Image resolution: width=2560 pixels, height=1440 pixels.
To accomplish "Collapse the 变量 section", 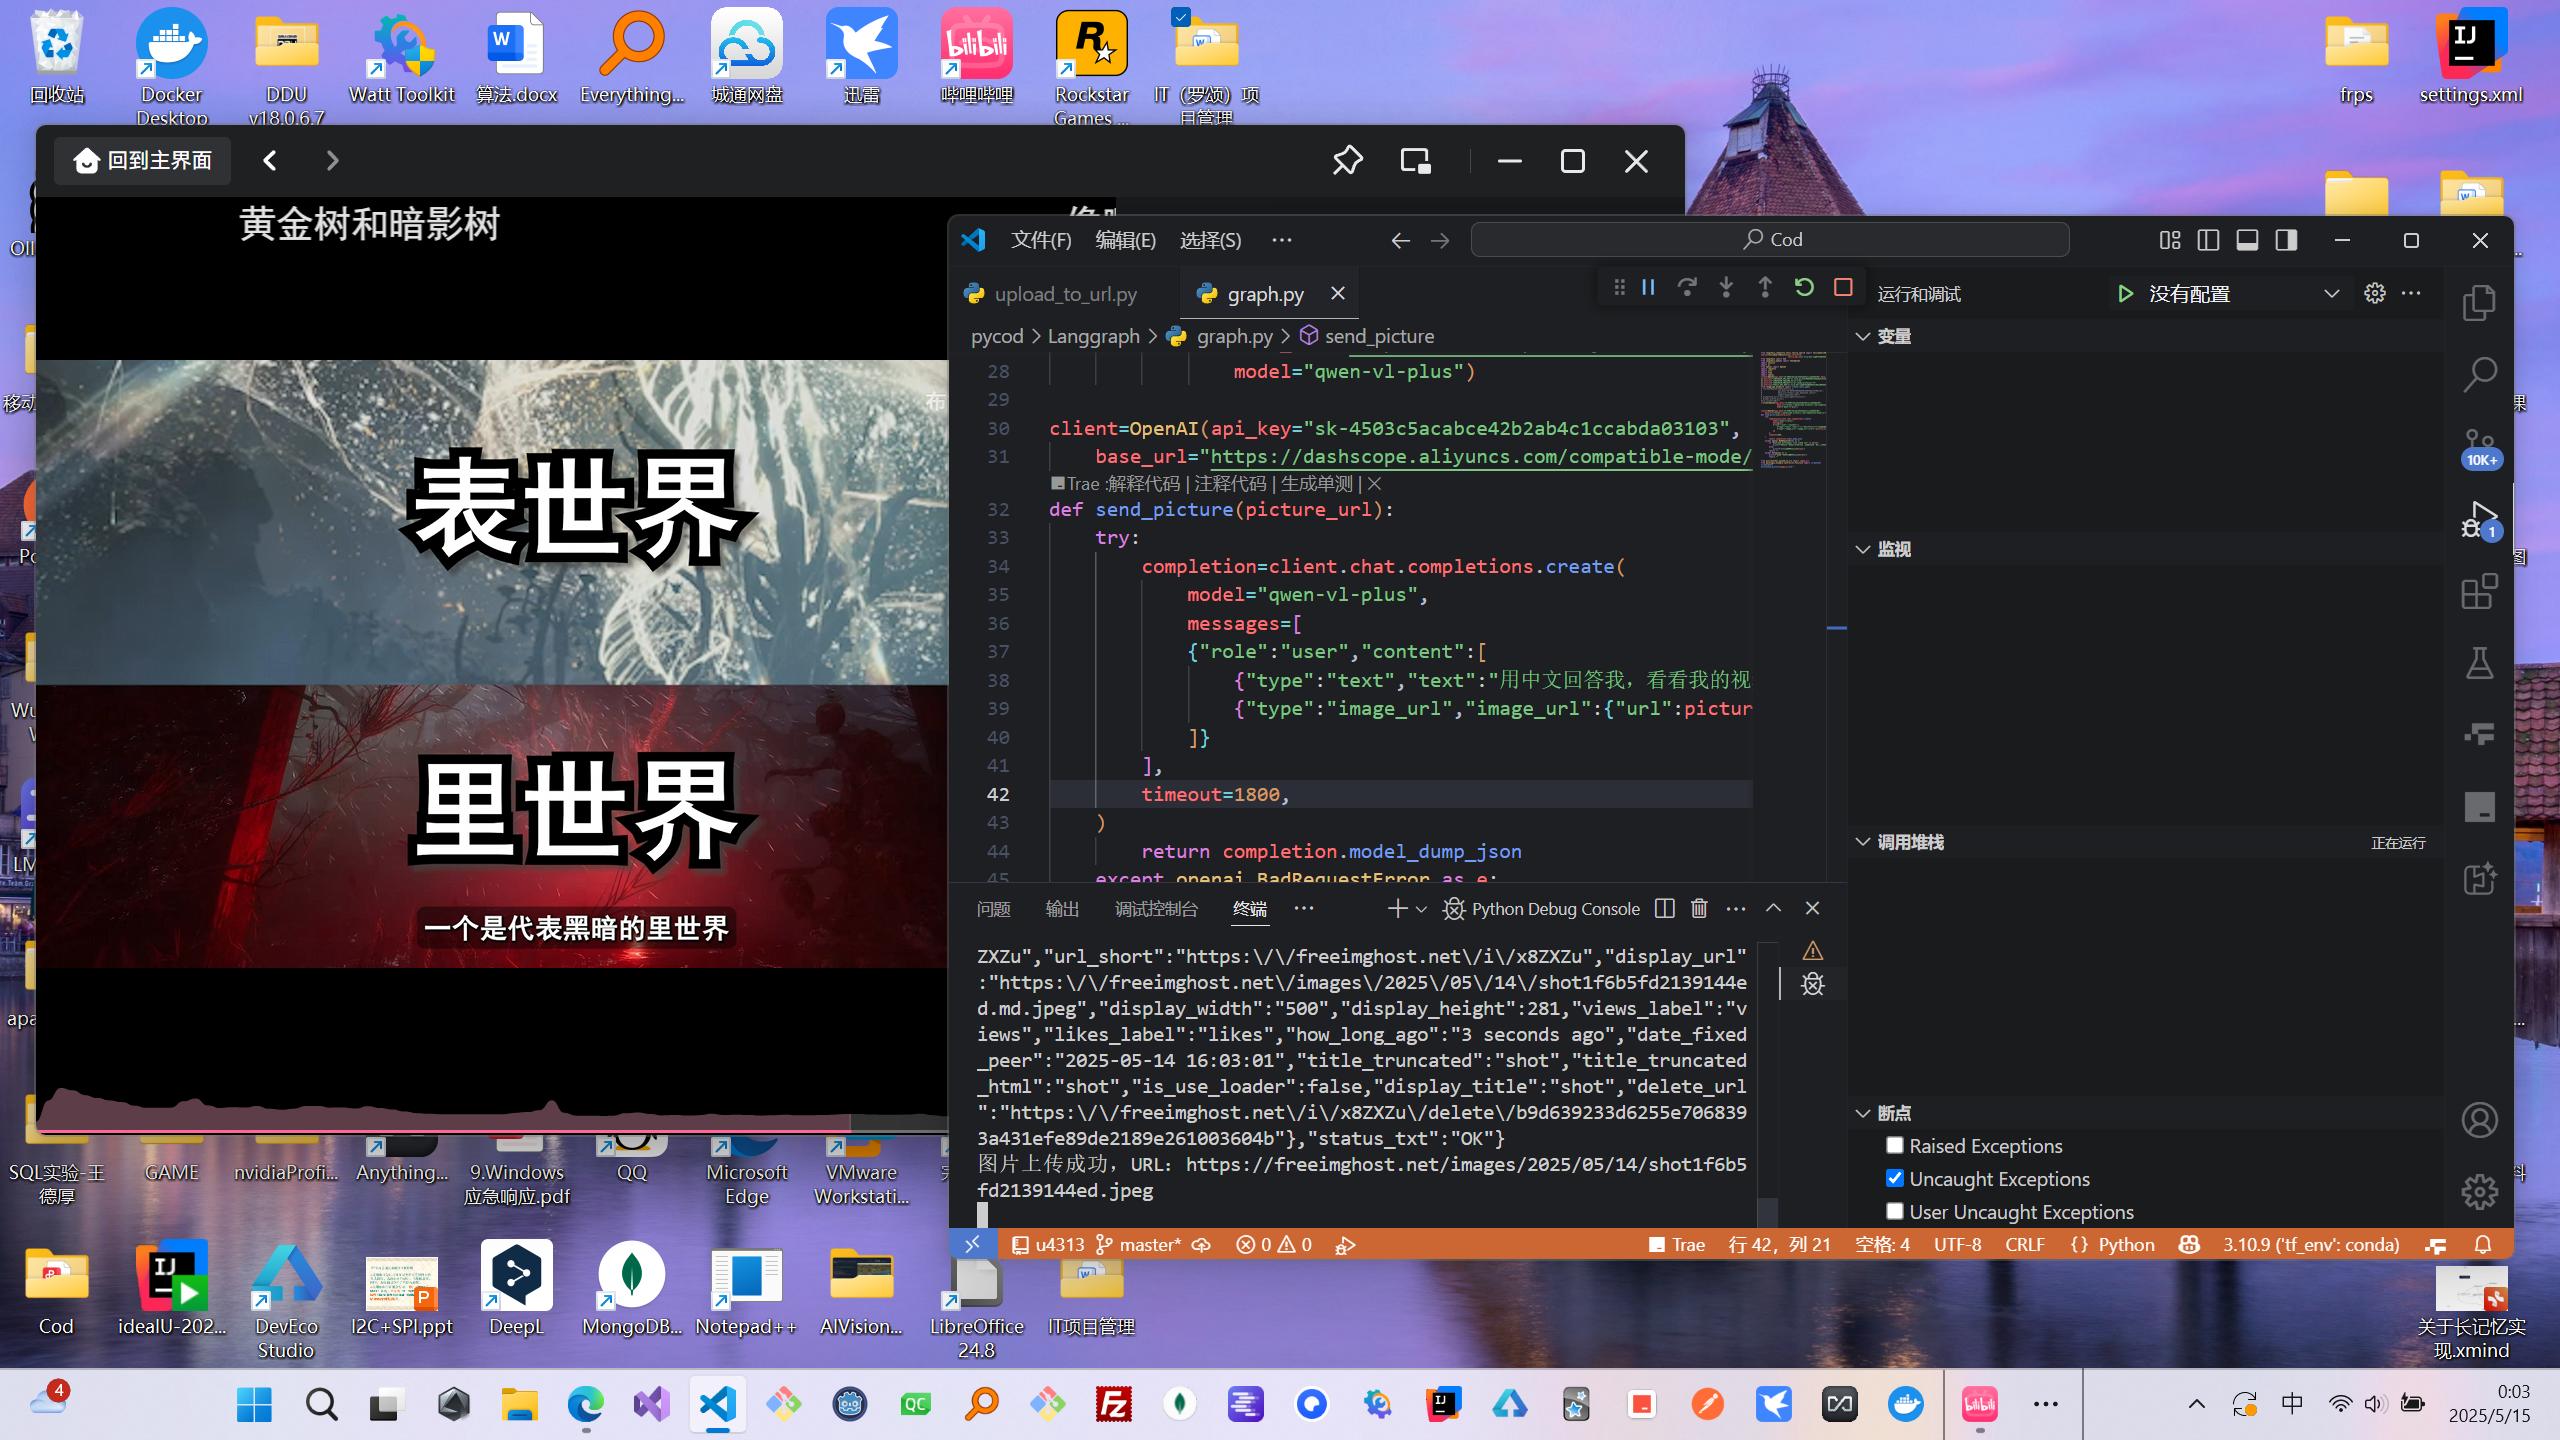I will 1862,336.
